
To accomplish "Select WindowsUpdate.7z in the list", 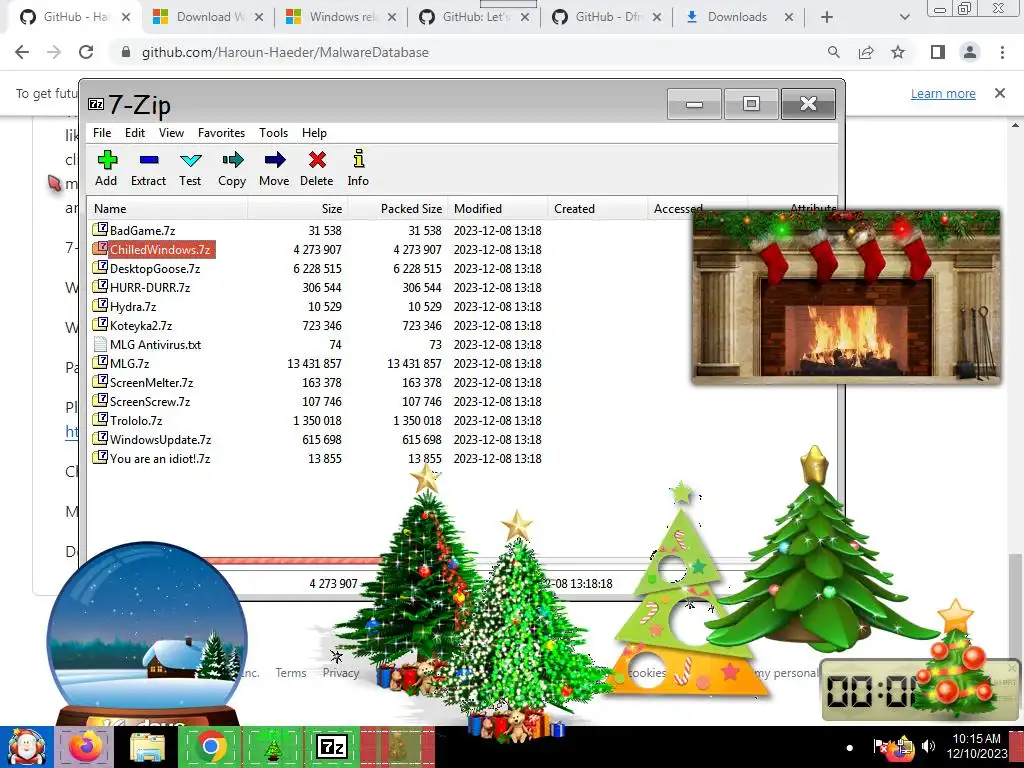I will 317,439.
